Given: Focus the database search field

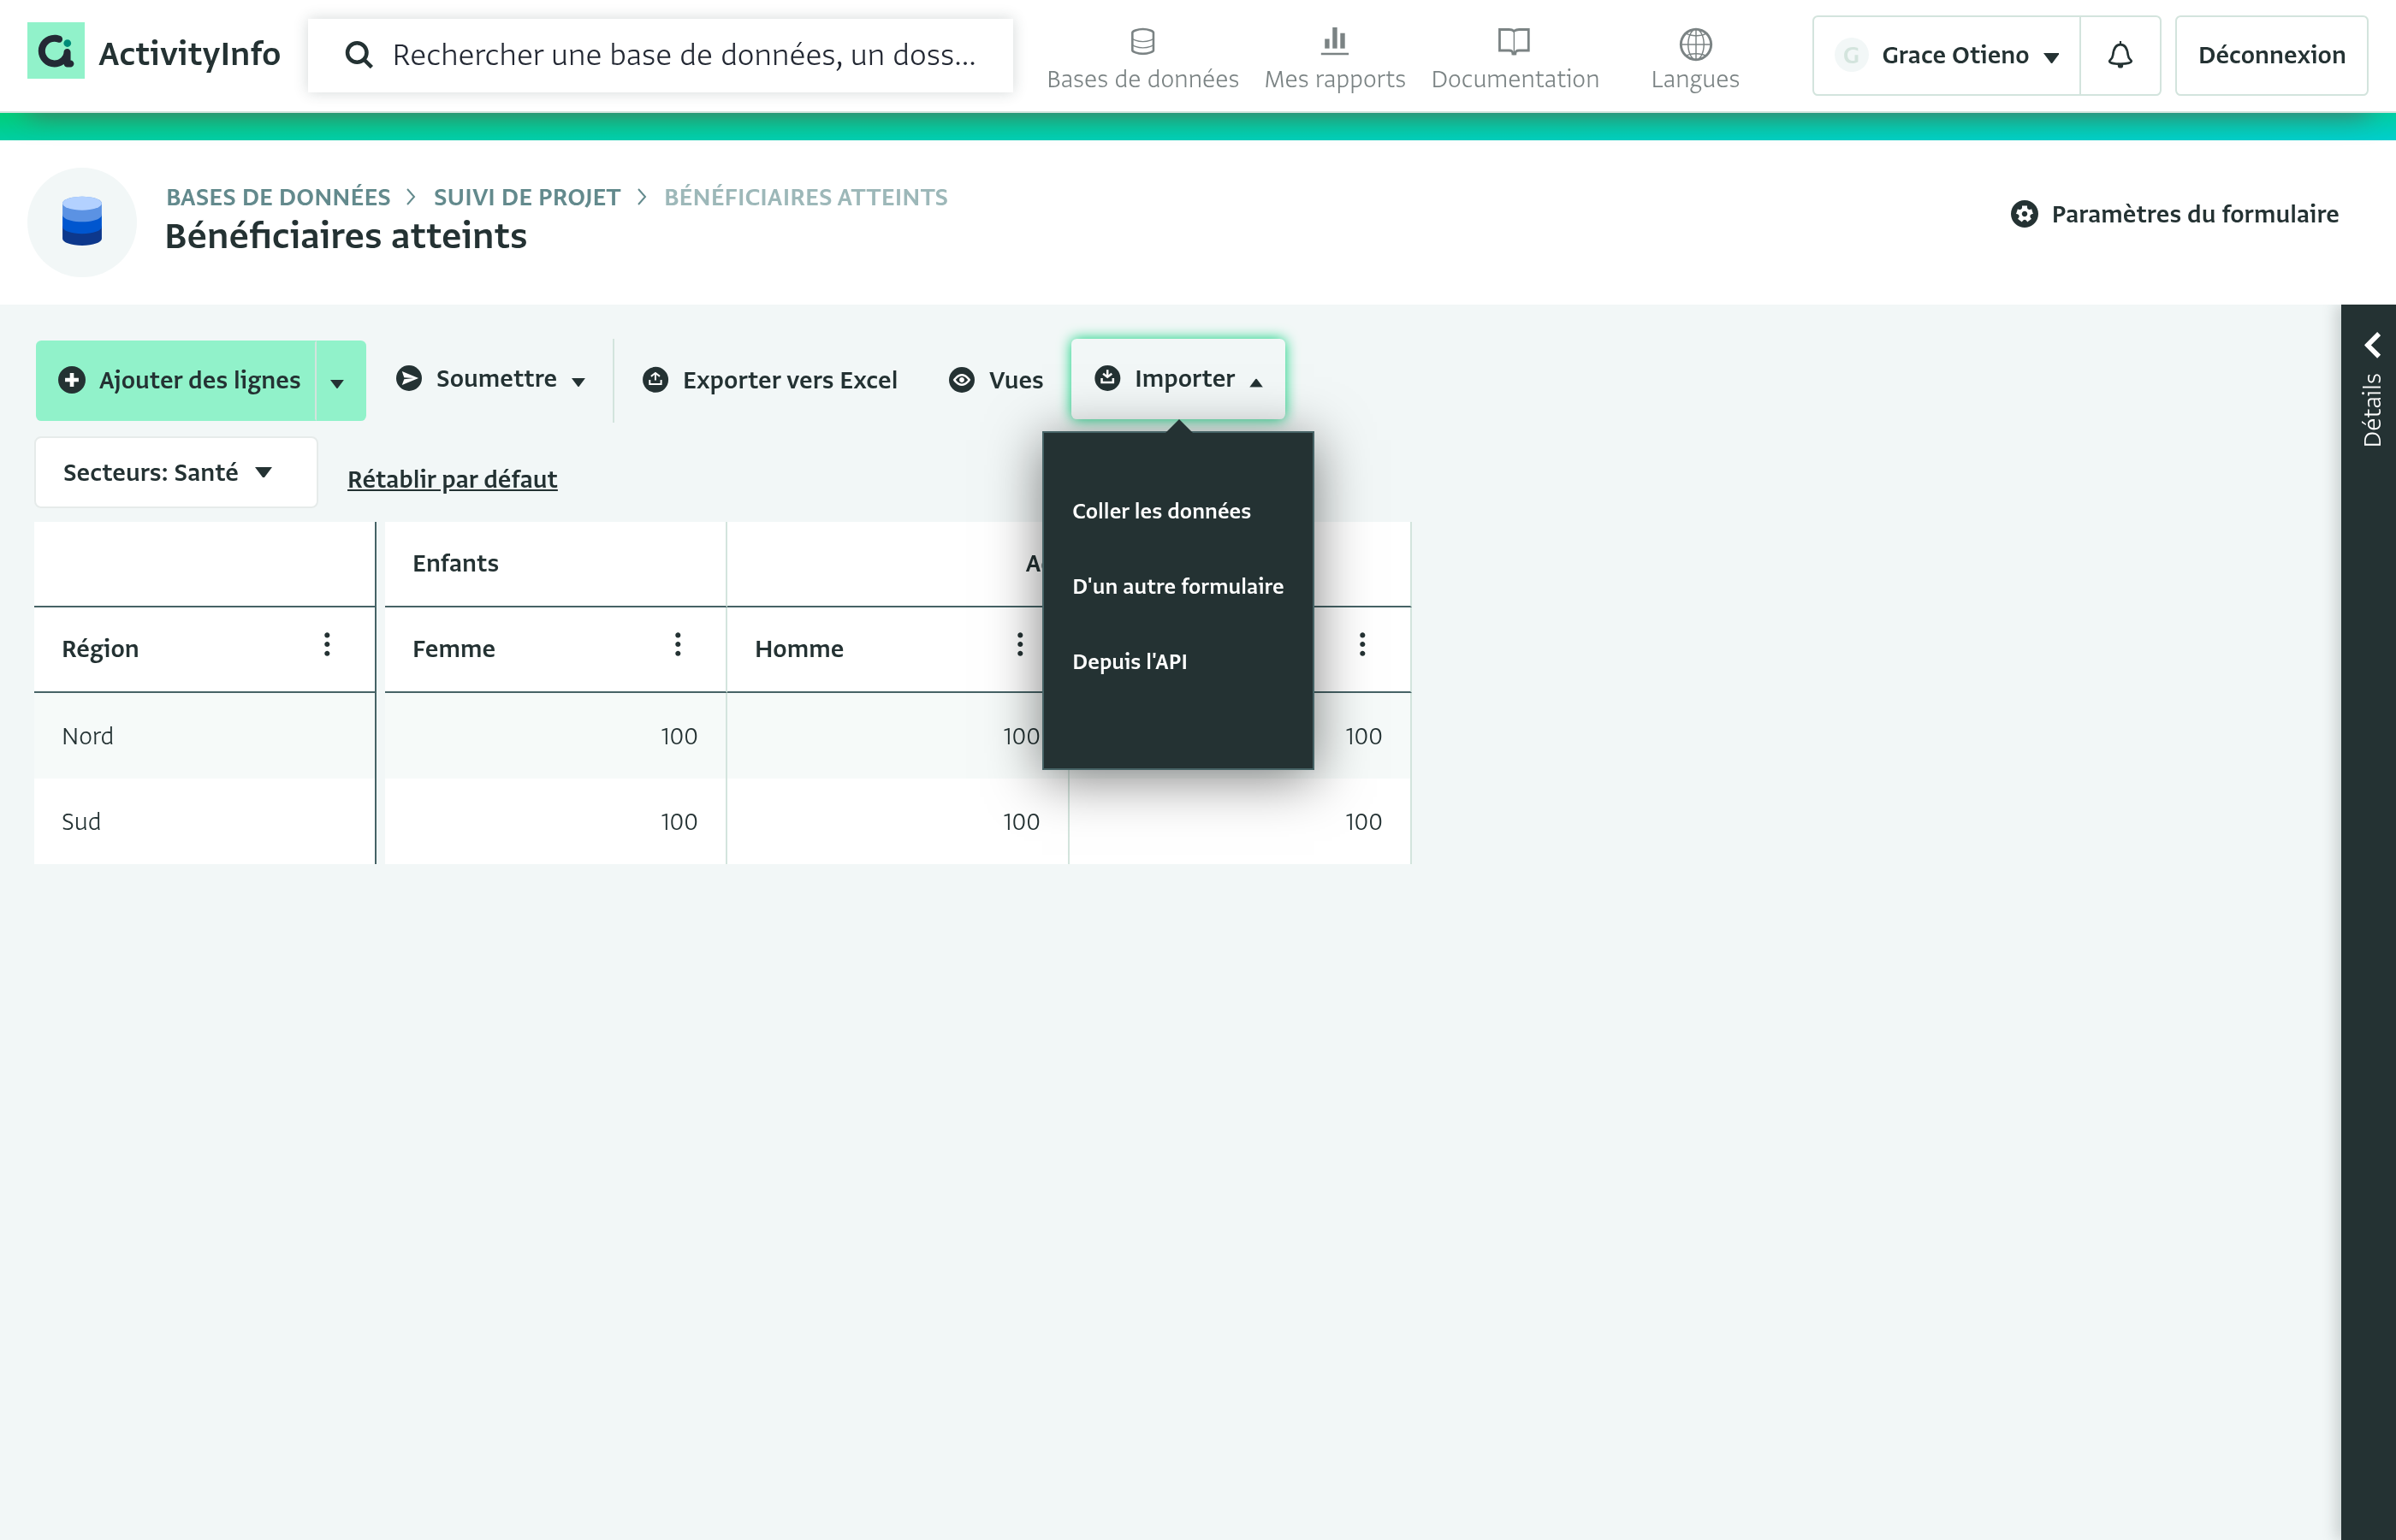Looking at the screenshot, I should 660,55.
